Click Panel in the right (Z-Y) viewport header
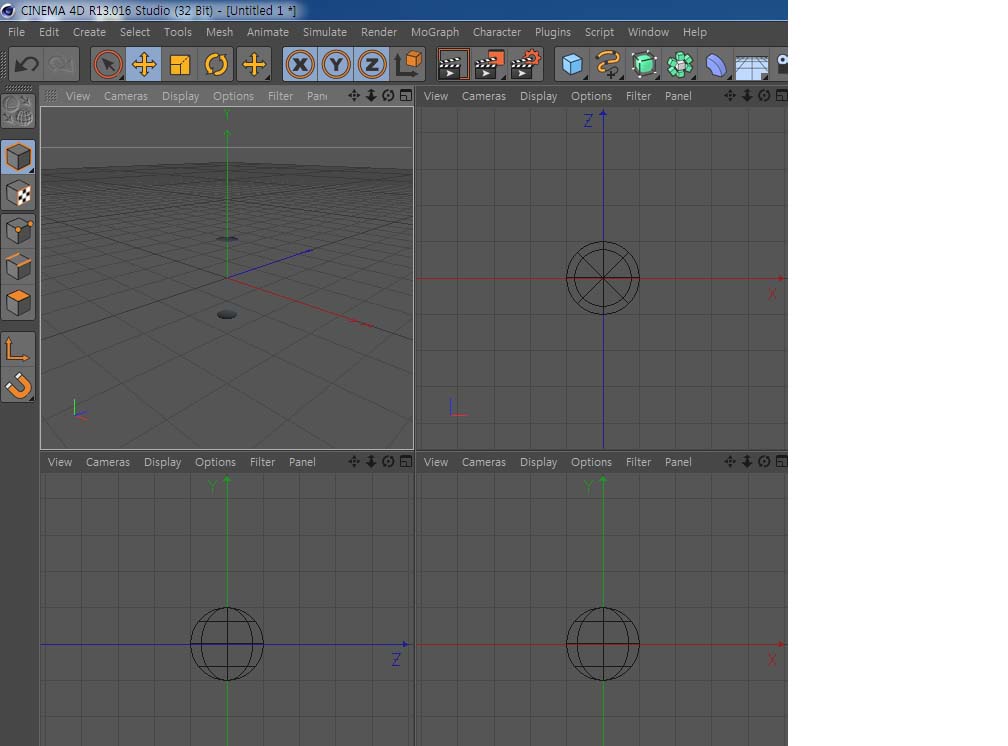Viewport: 1008px width, 746px height. tap(302, 462)
